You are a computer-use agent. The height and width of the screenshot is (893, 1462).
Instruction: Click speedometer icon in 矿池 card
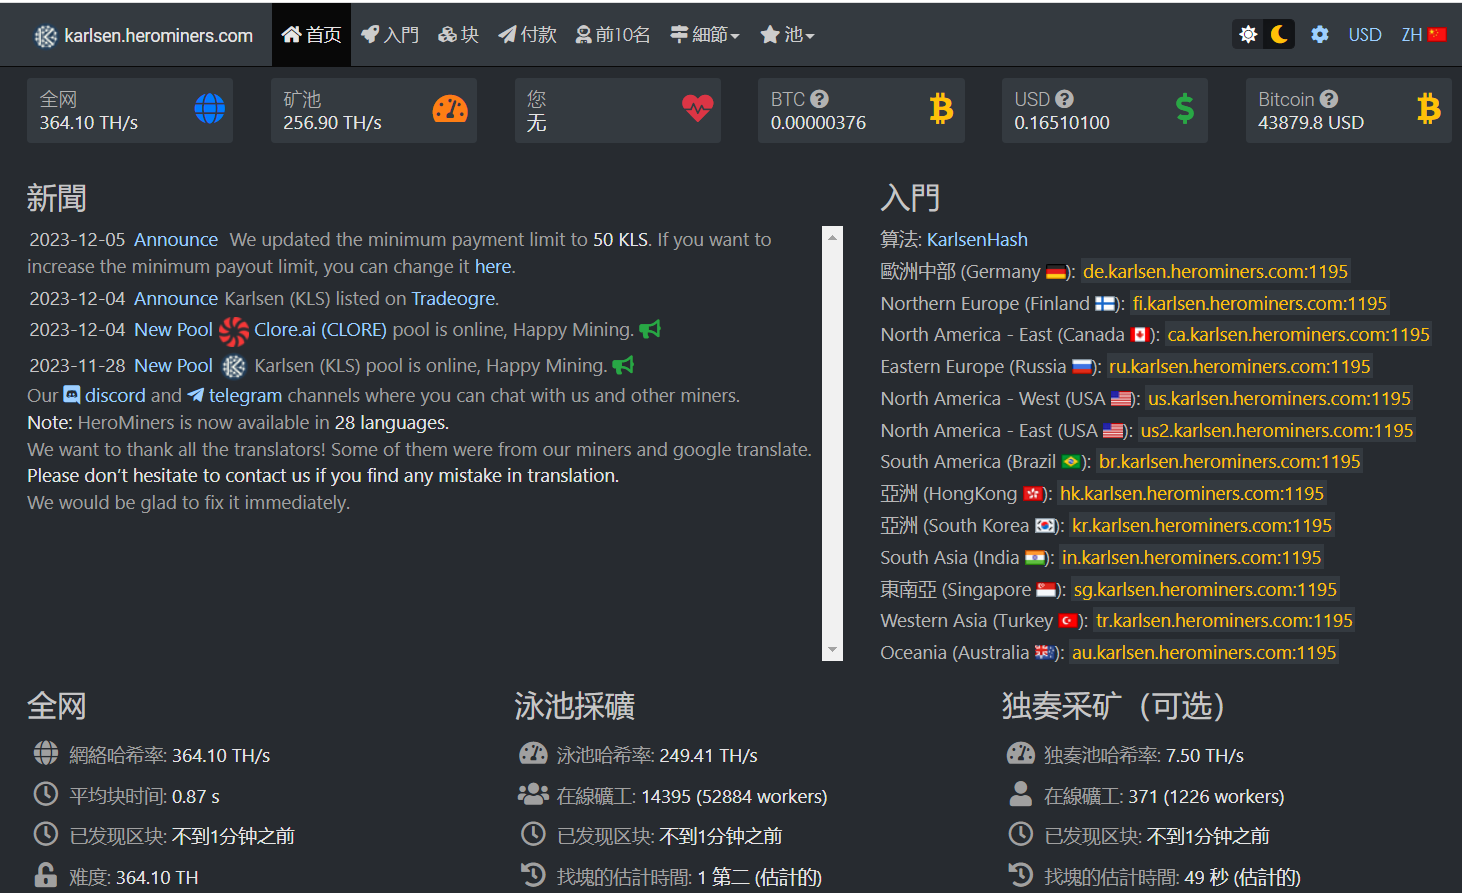tap(450, 109)
